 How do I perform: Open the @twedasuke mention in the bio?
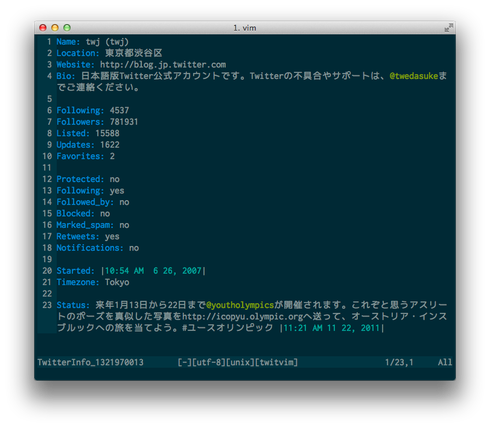414,76
